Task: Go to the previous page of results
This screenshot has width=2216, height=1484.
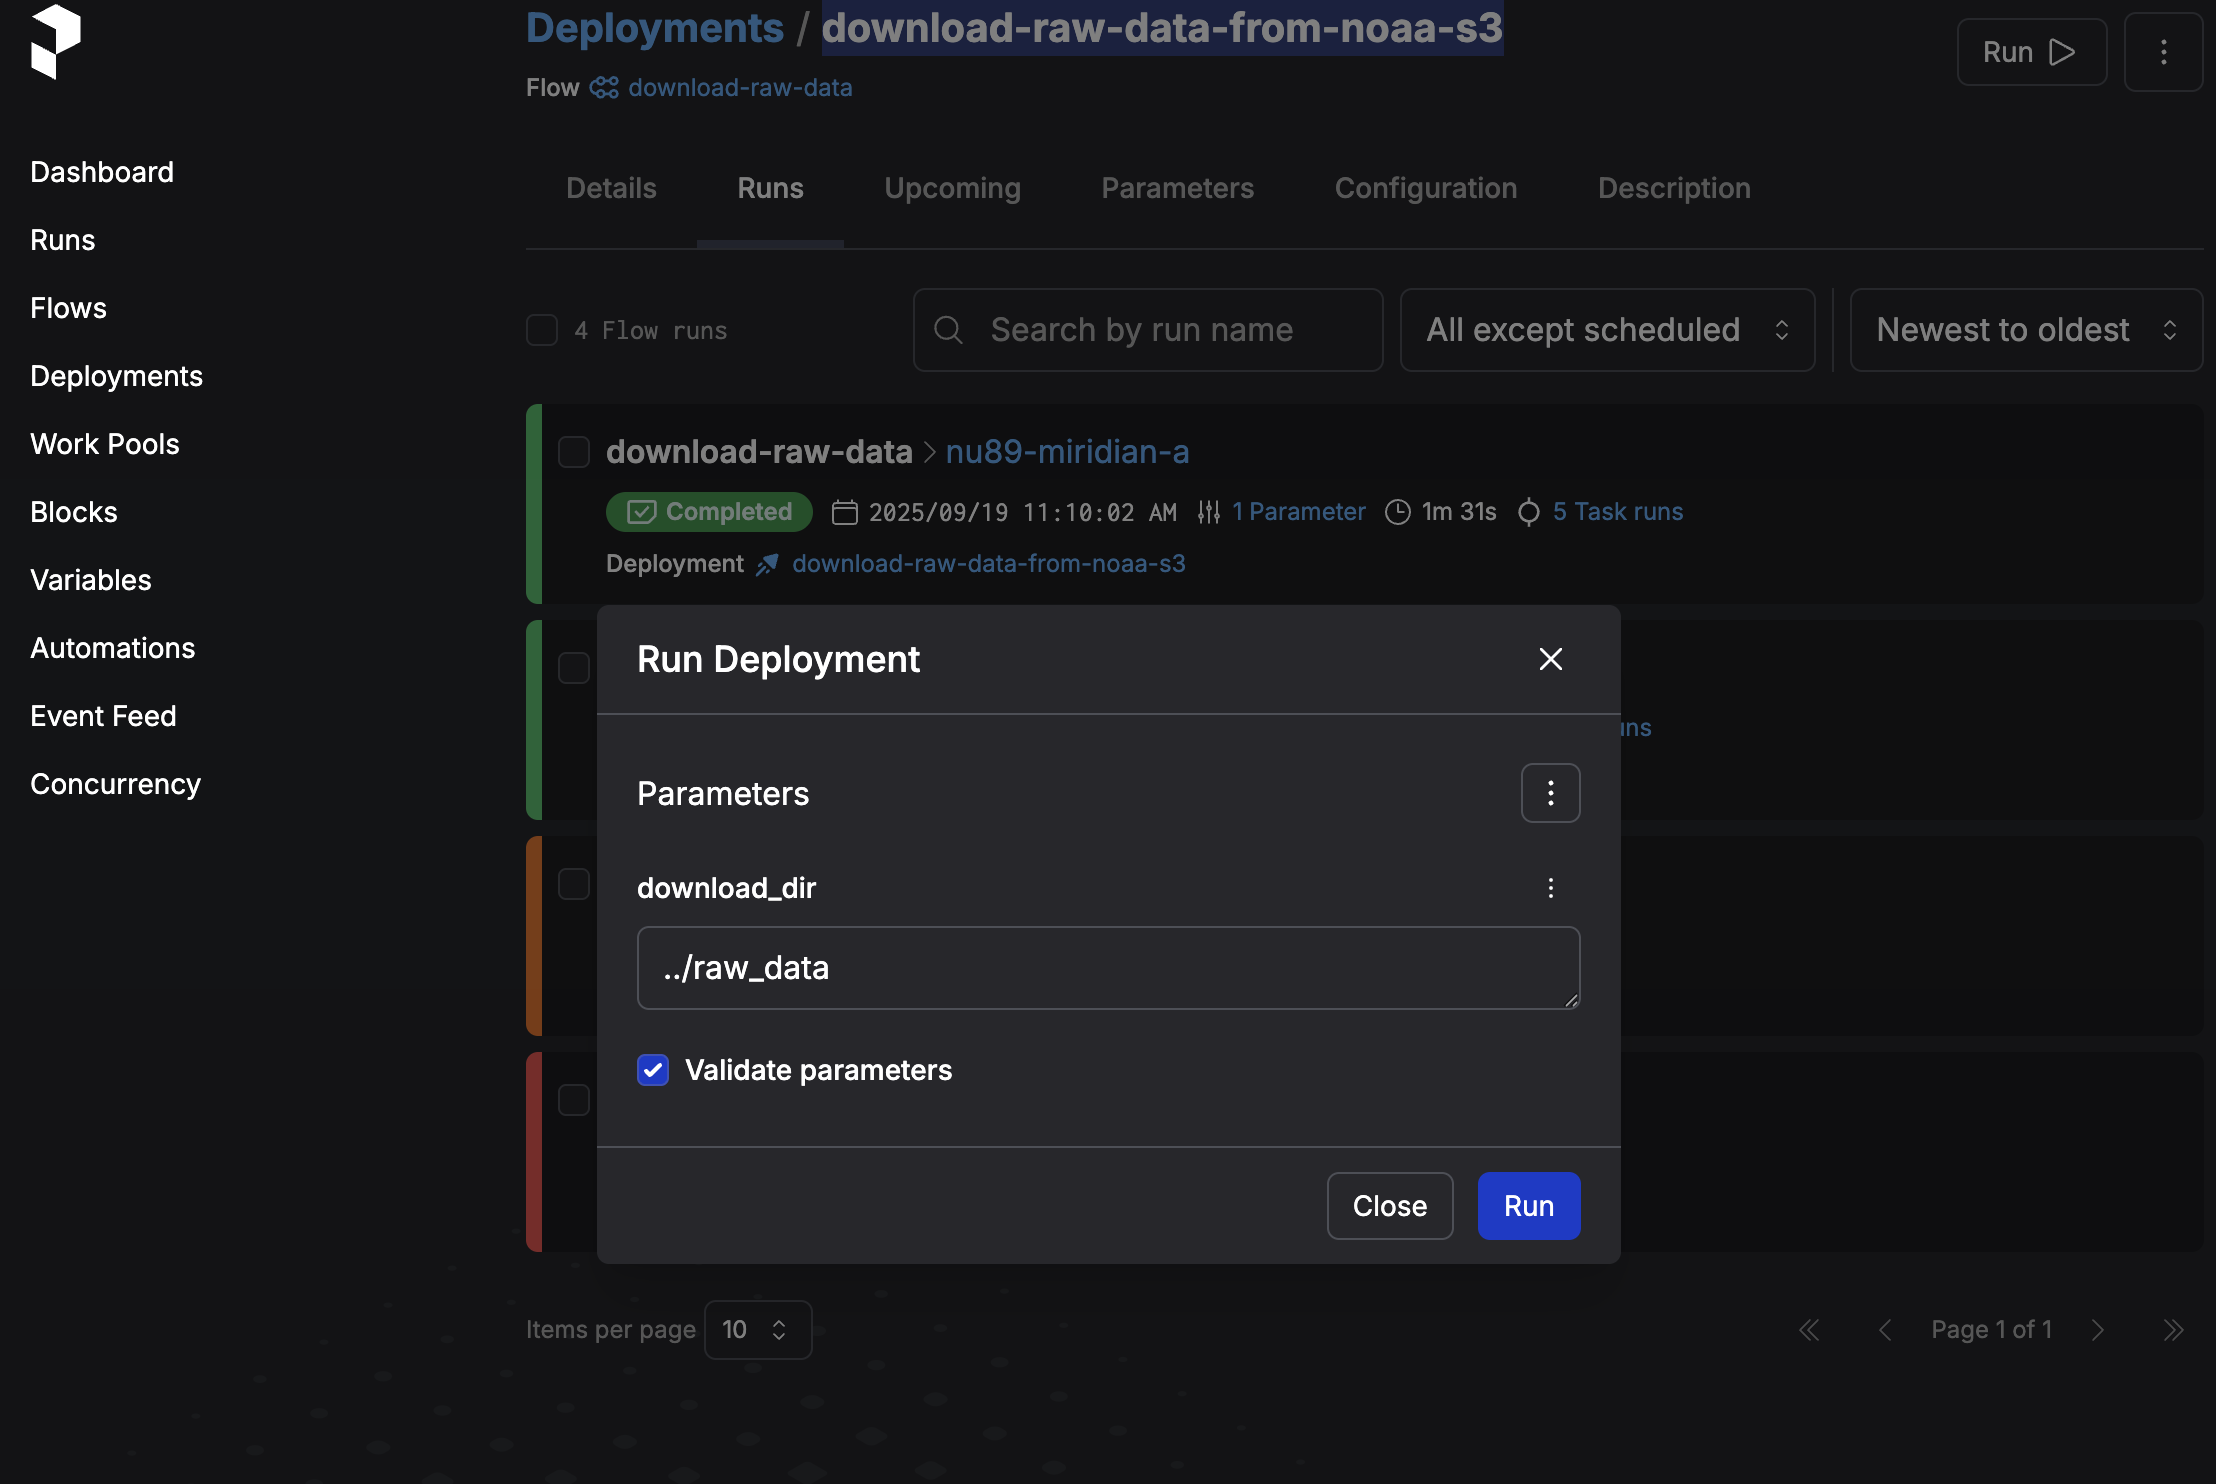Action: pyautogui.click(x=1885, y=1330)
